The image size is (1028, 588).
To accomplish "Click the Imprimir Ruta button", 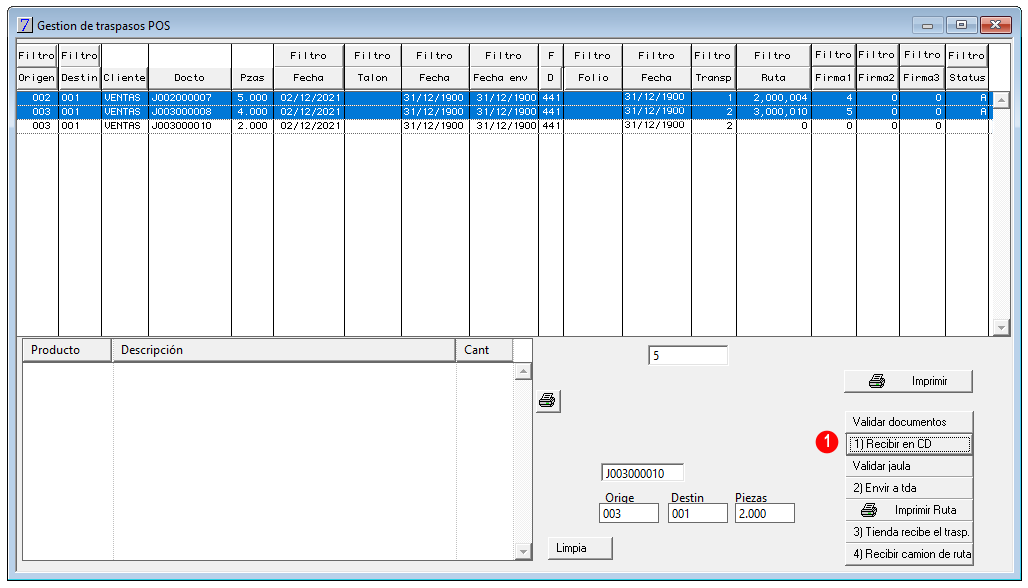I will click(909, 510).
